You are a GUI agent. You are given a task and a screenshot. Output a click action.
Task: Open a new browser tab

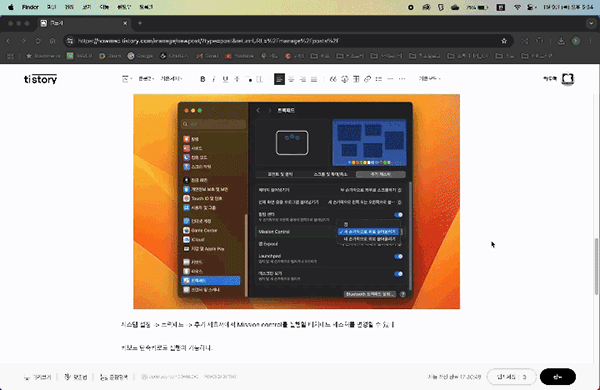140,23
